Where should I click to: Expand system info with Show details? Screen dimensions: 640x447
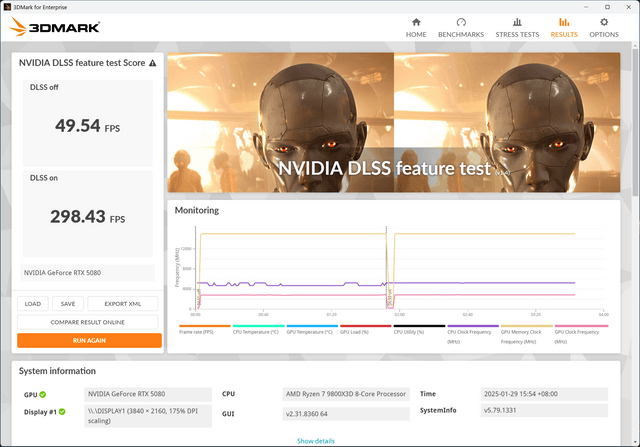tap(316, 441)
